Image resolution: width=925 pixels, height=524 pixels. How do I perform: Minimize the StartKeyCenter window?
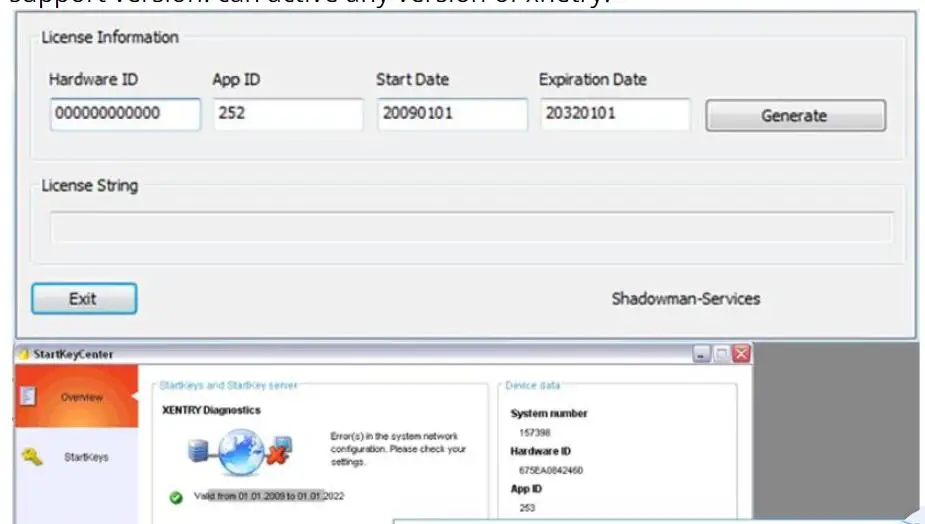click(701, 354)
